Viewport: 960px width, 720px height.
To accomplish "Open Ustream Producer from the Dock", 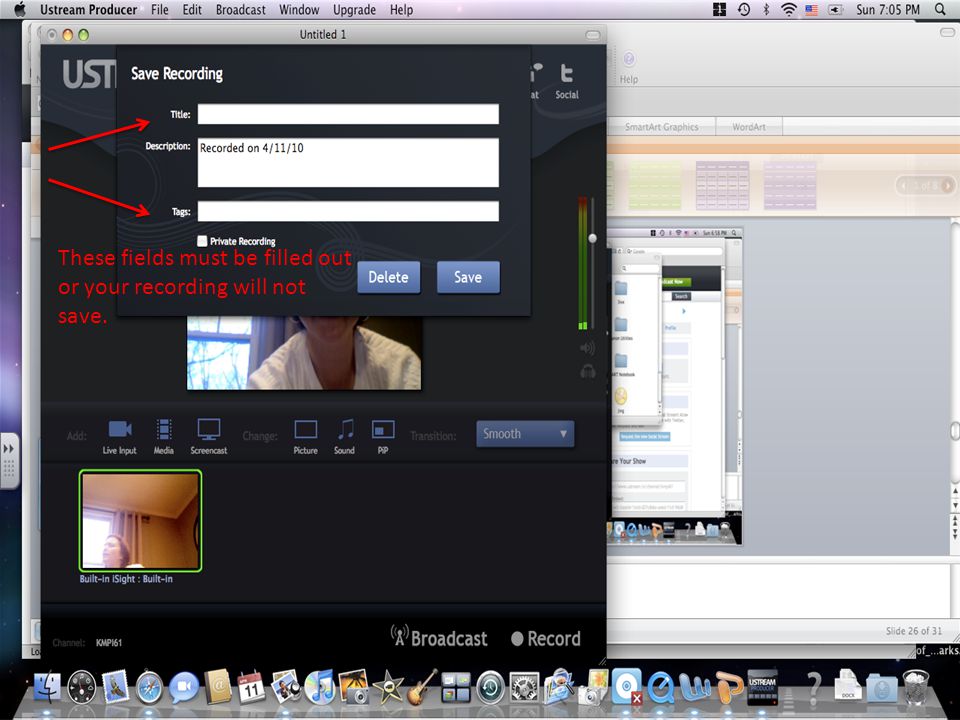I will (763, 687).
